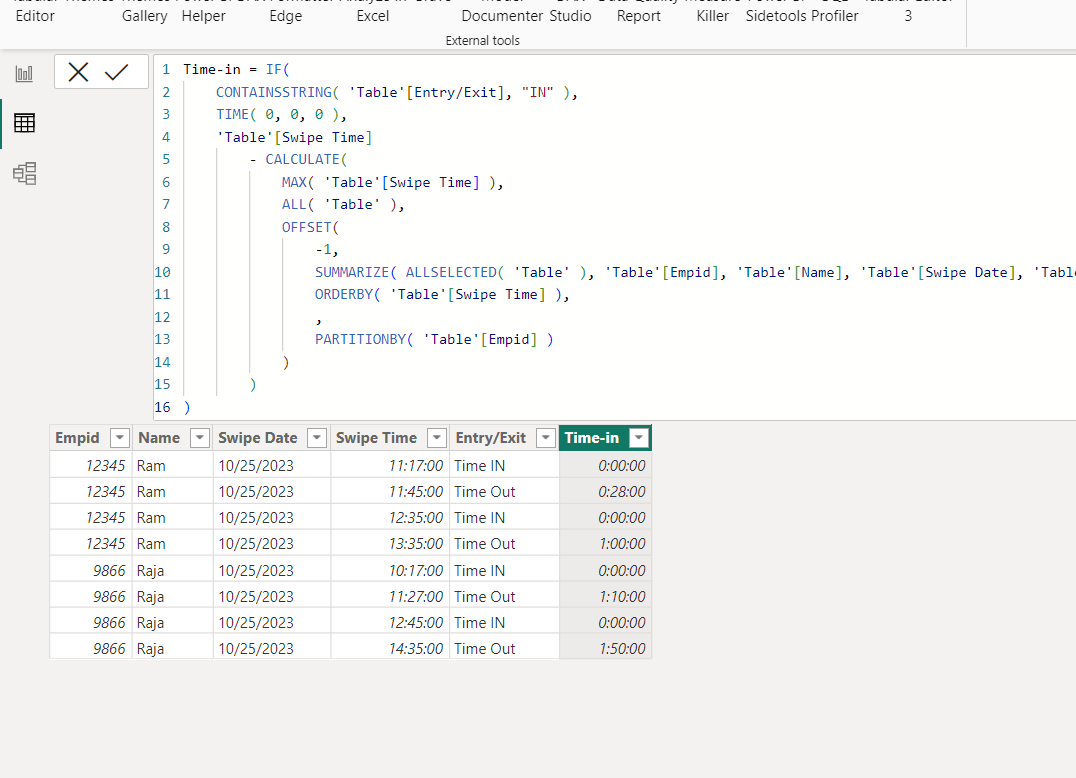Open the Empid column filter dropdown
The image size is (1076, 778).
click(x=119, y=438)
